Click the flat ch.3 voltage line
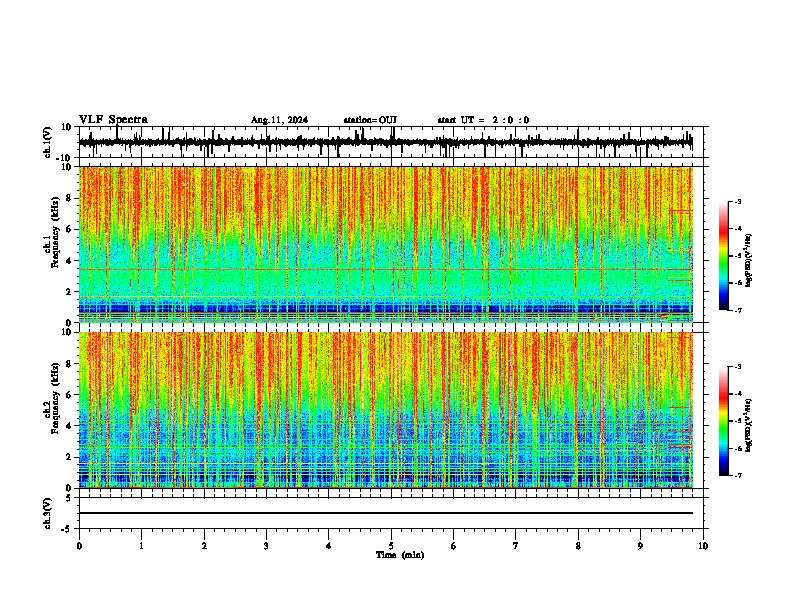The image size is (792, 612). (386, 513)
